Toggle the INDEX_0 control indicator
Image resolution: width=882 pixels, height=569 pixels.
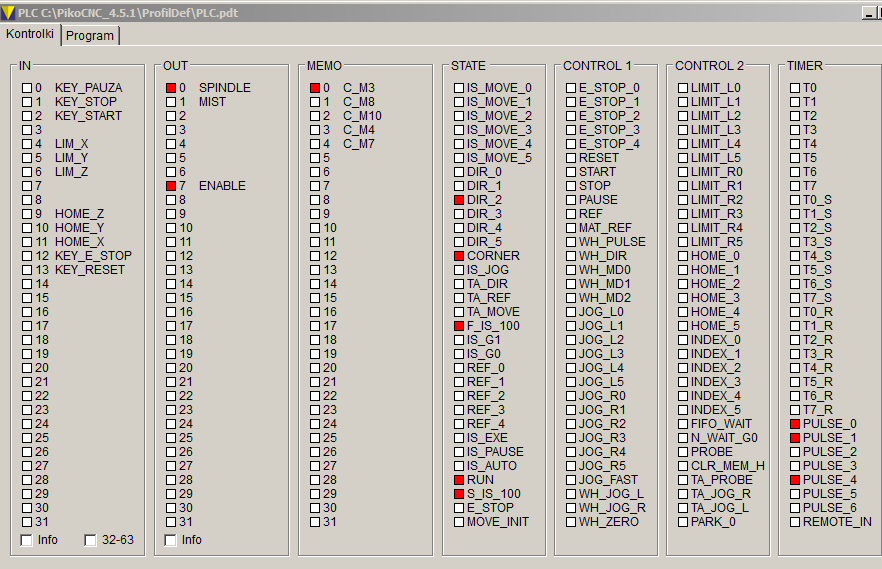pos(683,340)
